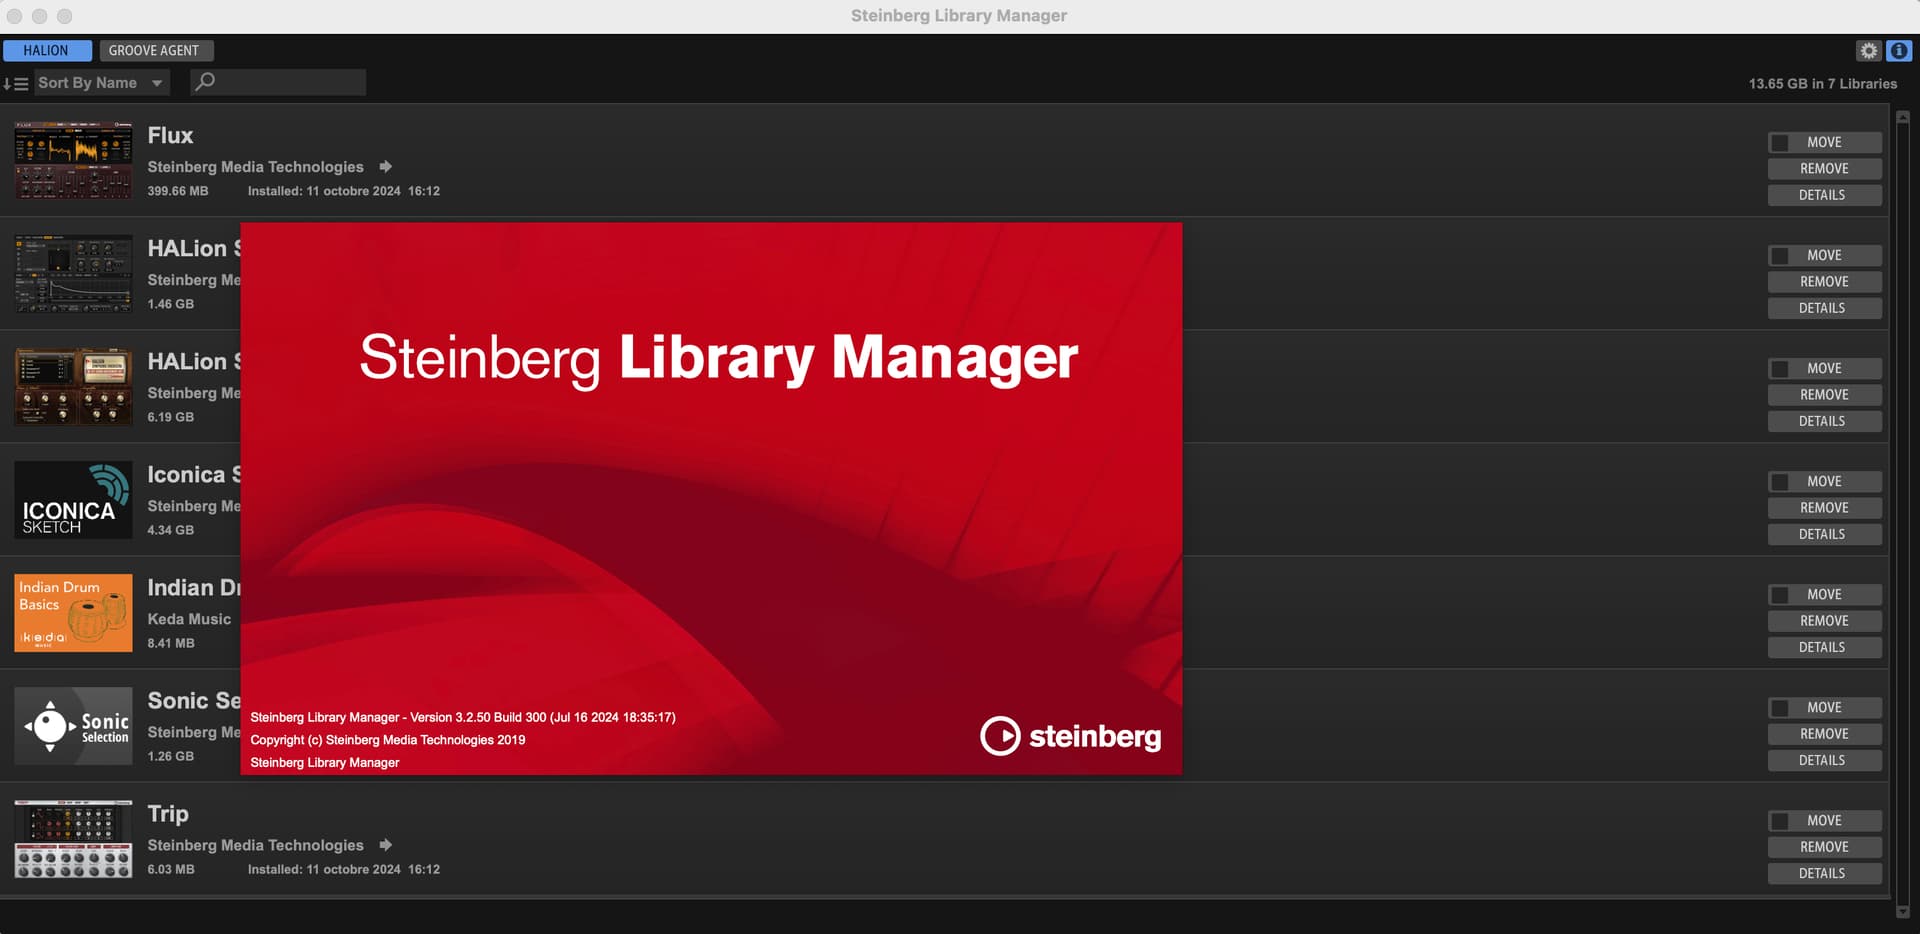Select the Iconica Sketch thumbnail
The height and width of the screenshot is (934, 1920).
(73, 500)
